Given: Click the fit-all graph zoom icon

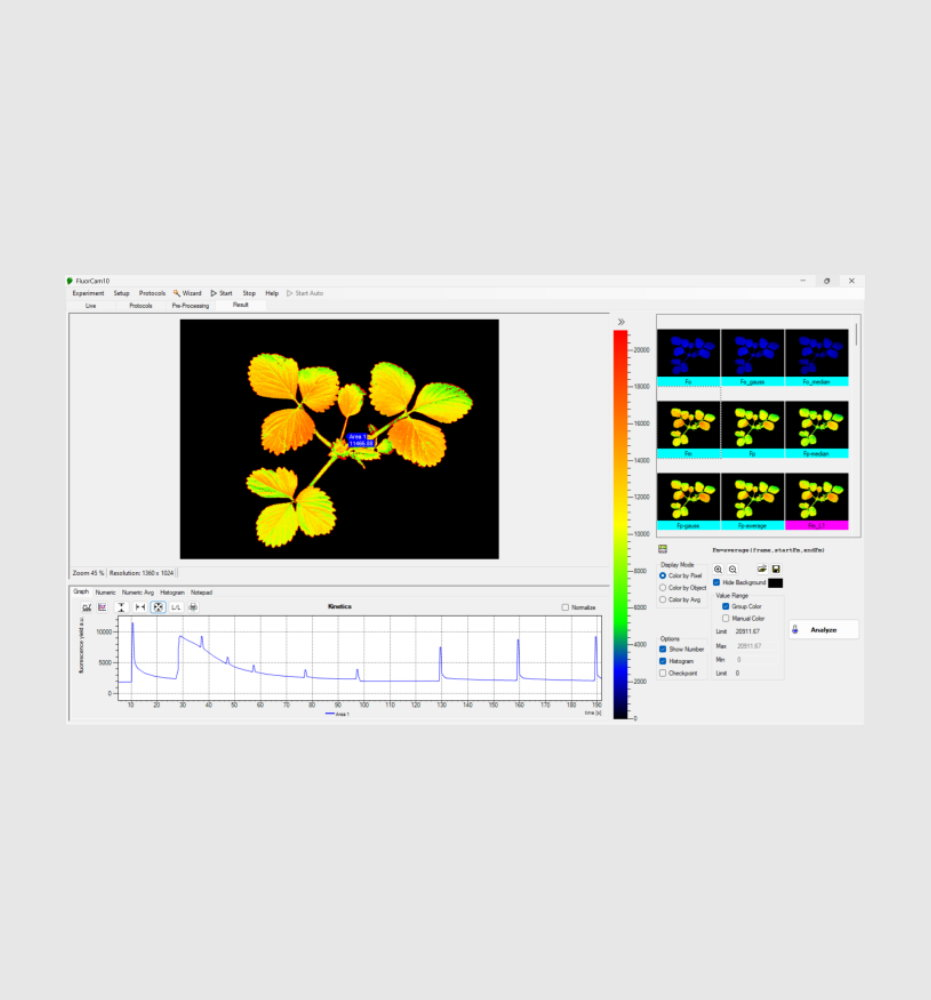Looking at the screenshot, I should pos(158,607).
